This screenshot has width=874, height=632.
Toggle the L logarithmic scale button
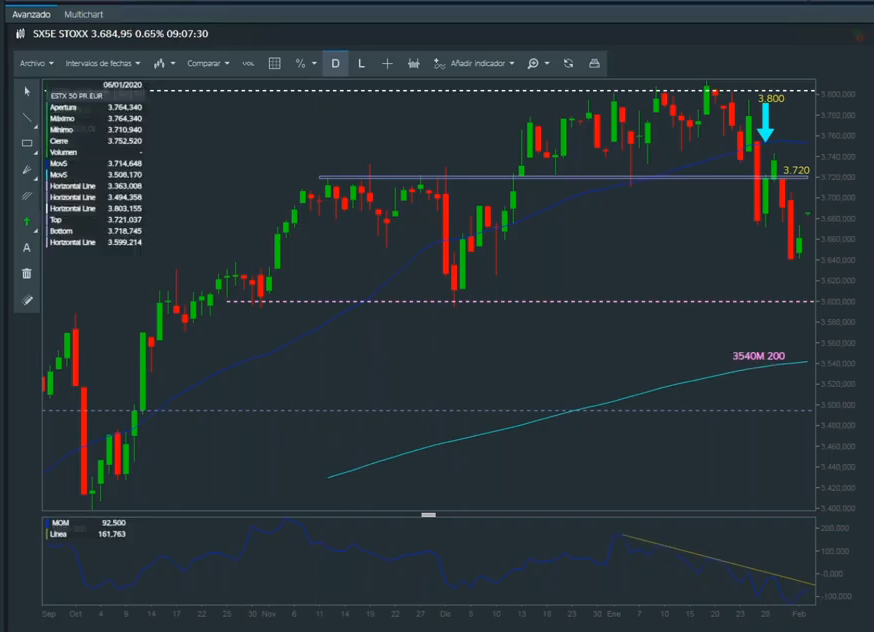(x=361, y=63)
